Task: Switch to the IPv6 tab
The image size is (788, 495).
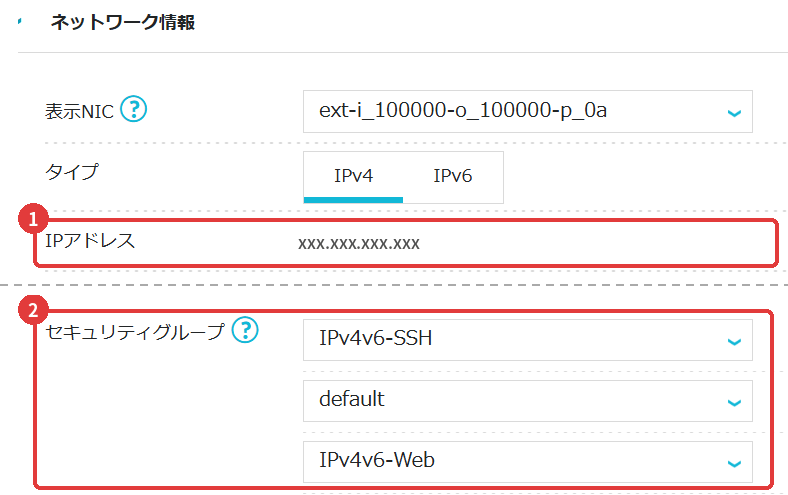Action: coord(452,176)
